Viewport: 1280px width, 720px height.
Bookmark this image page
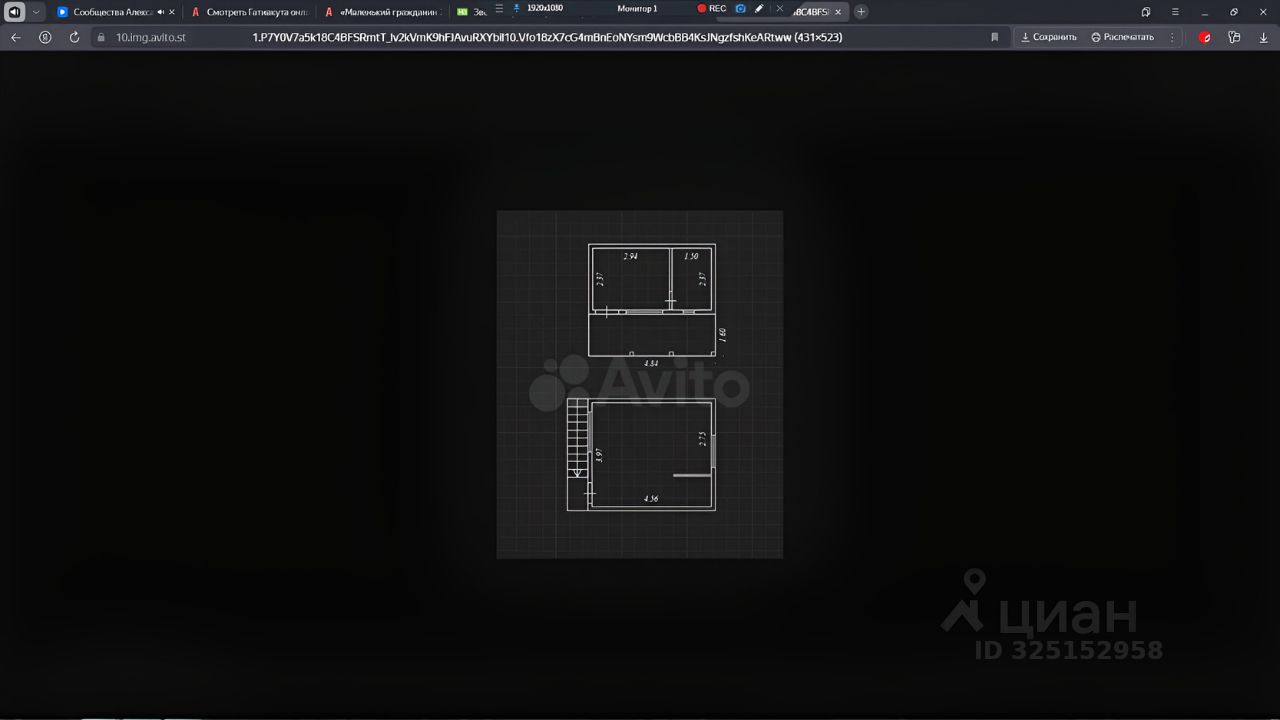(994, 37)
